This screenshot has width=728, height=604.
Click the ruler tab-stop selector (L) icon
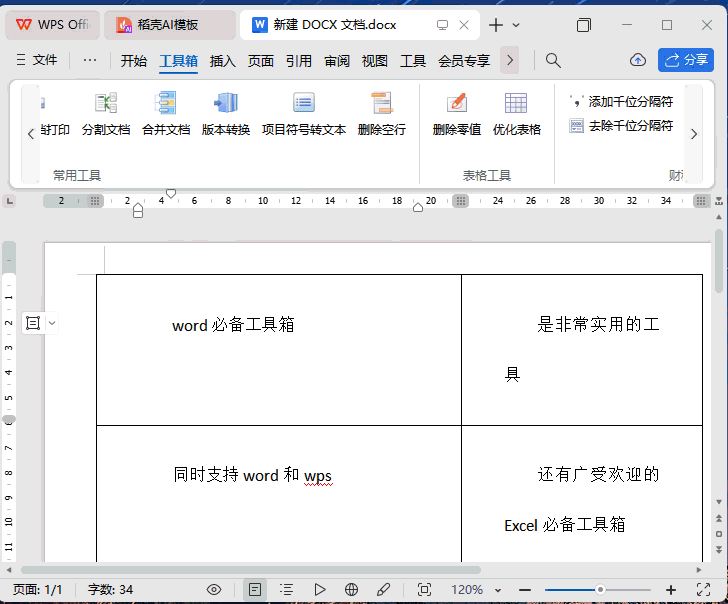pos(9,201)
